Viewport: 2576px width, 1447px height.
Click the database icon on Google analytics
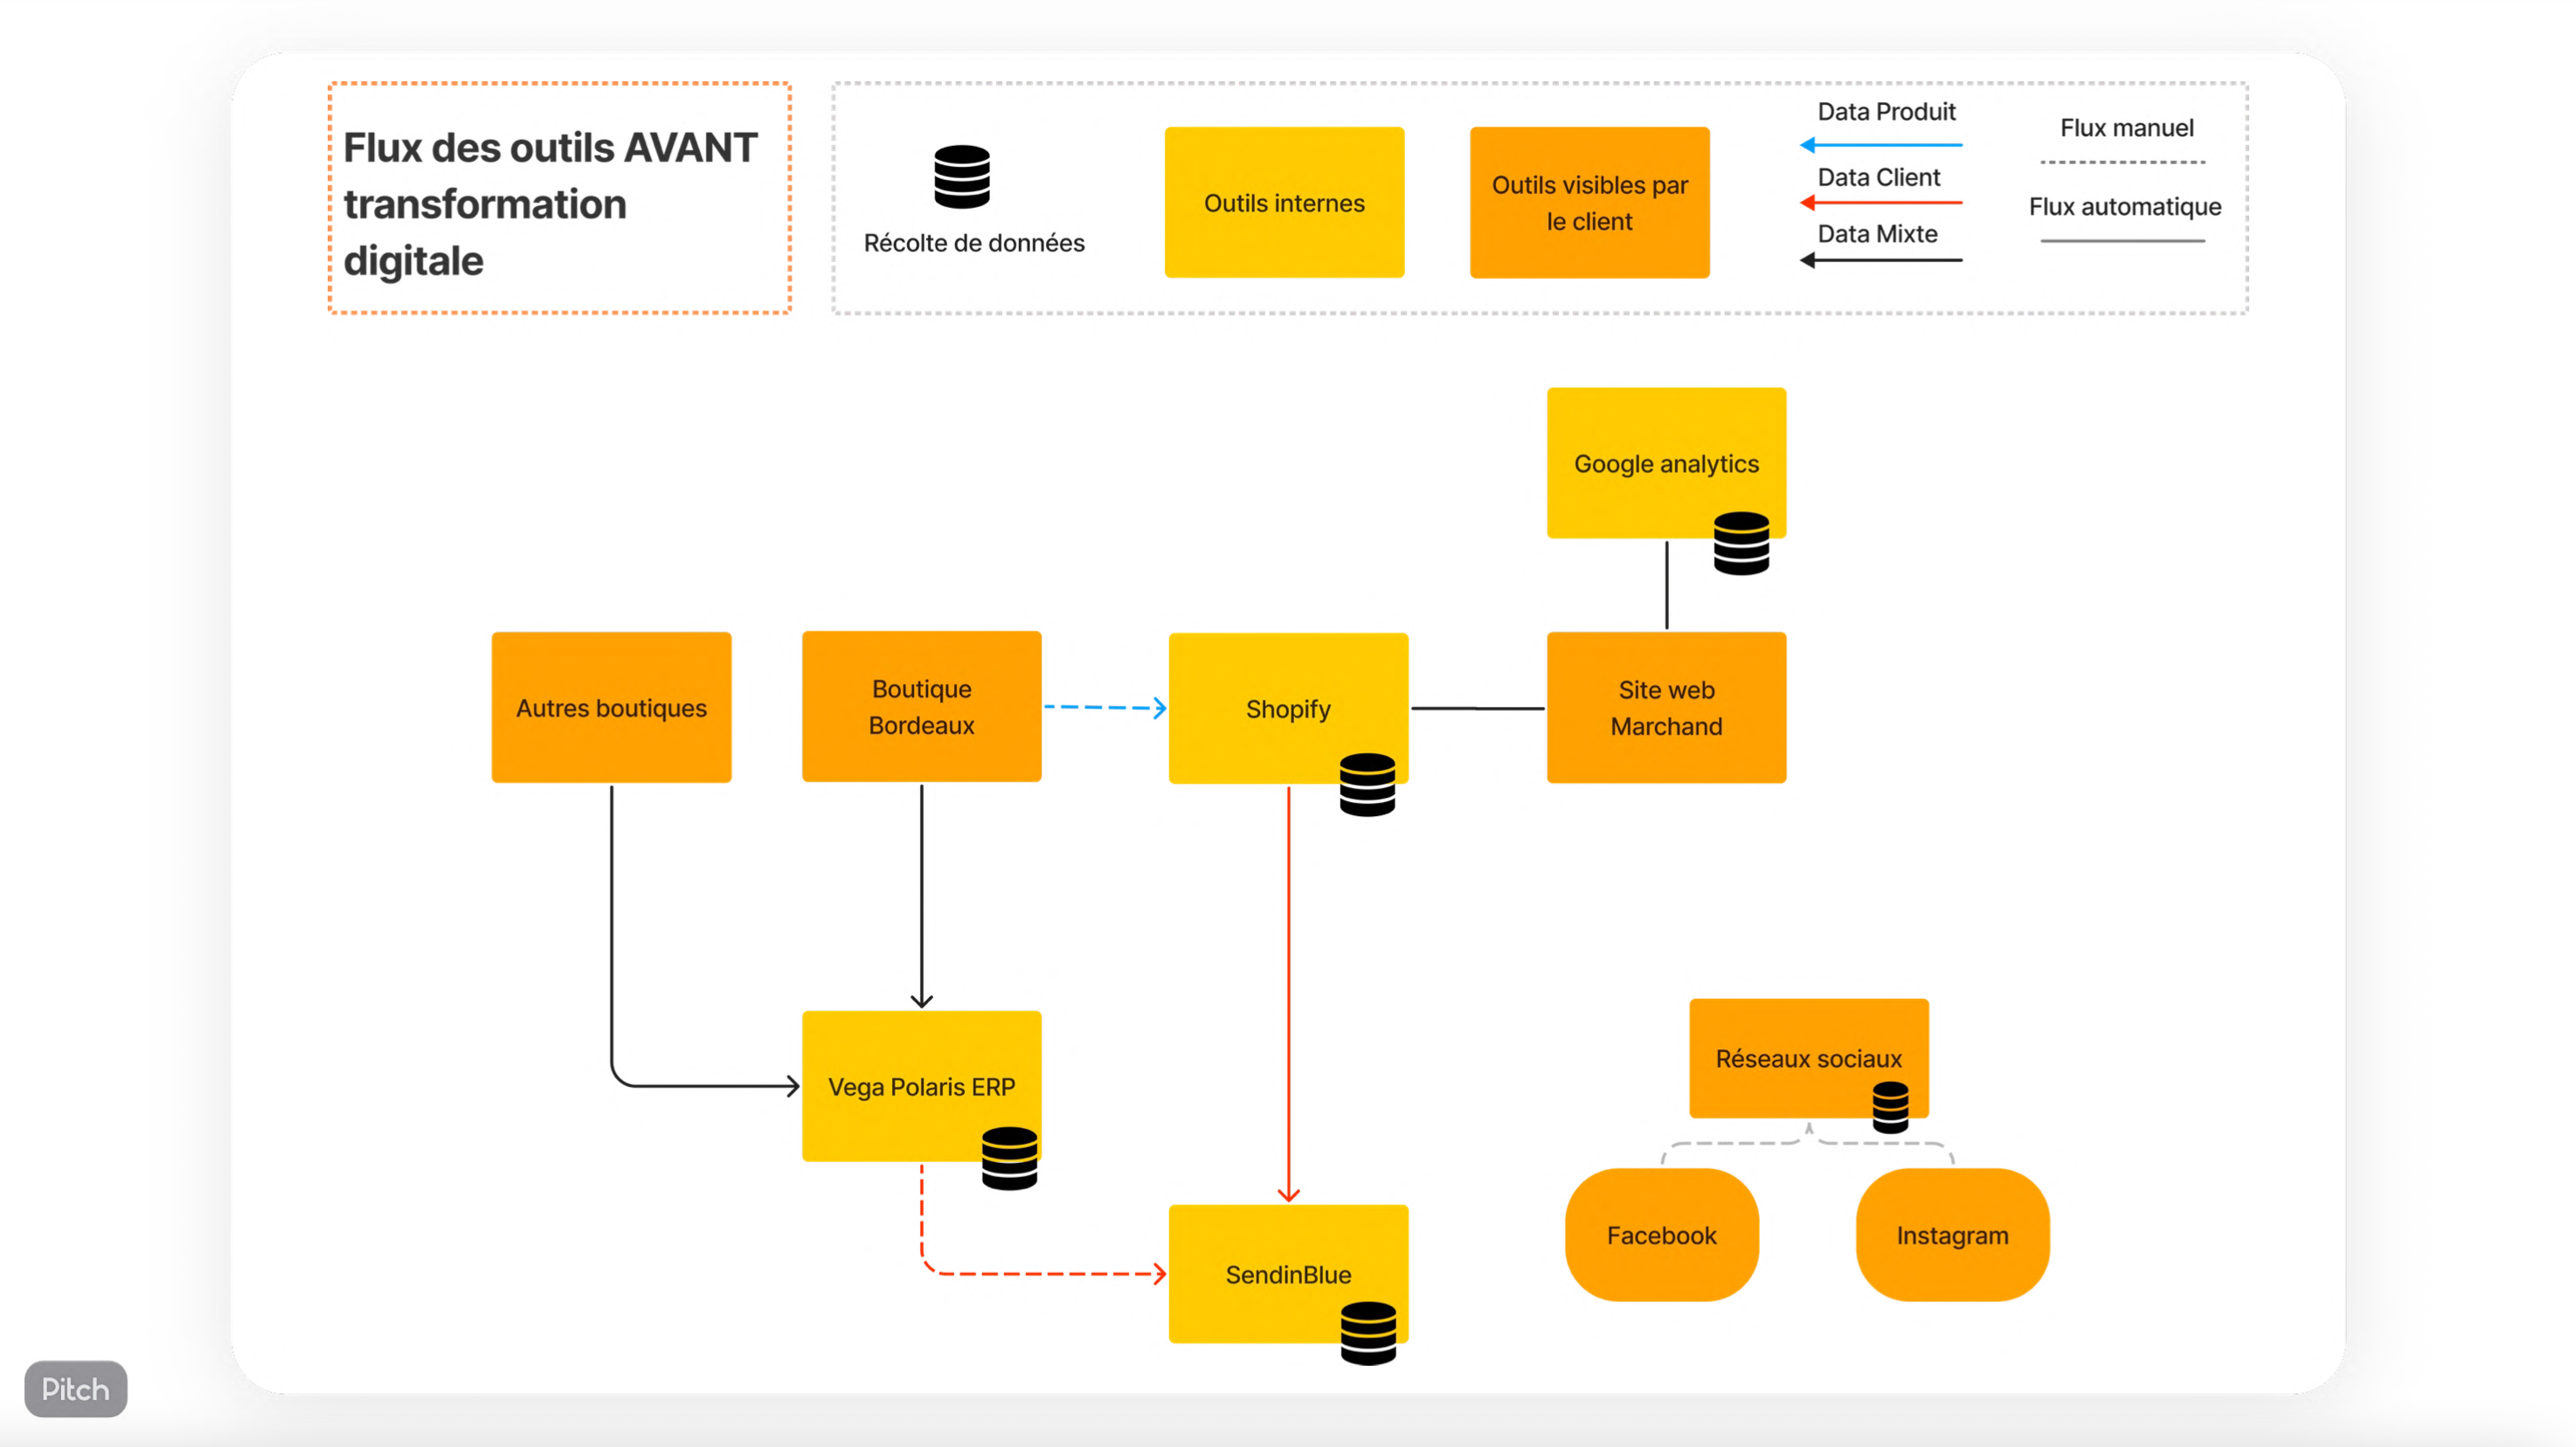1741,543
